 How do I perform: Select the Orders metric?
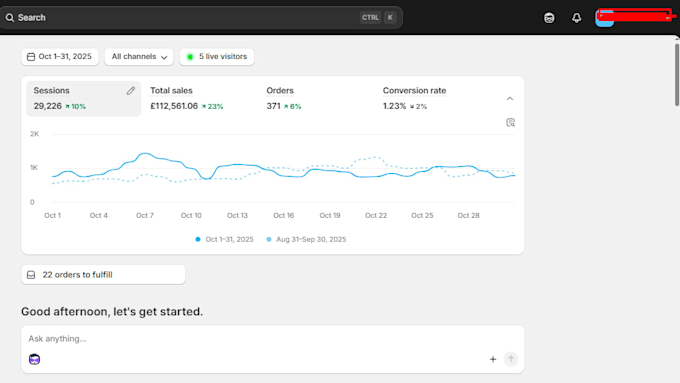coord(284,98)
